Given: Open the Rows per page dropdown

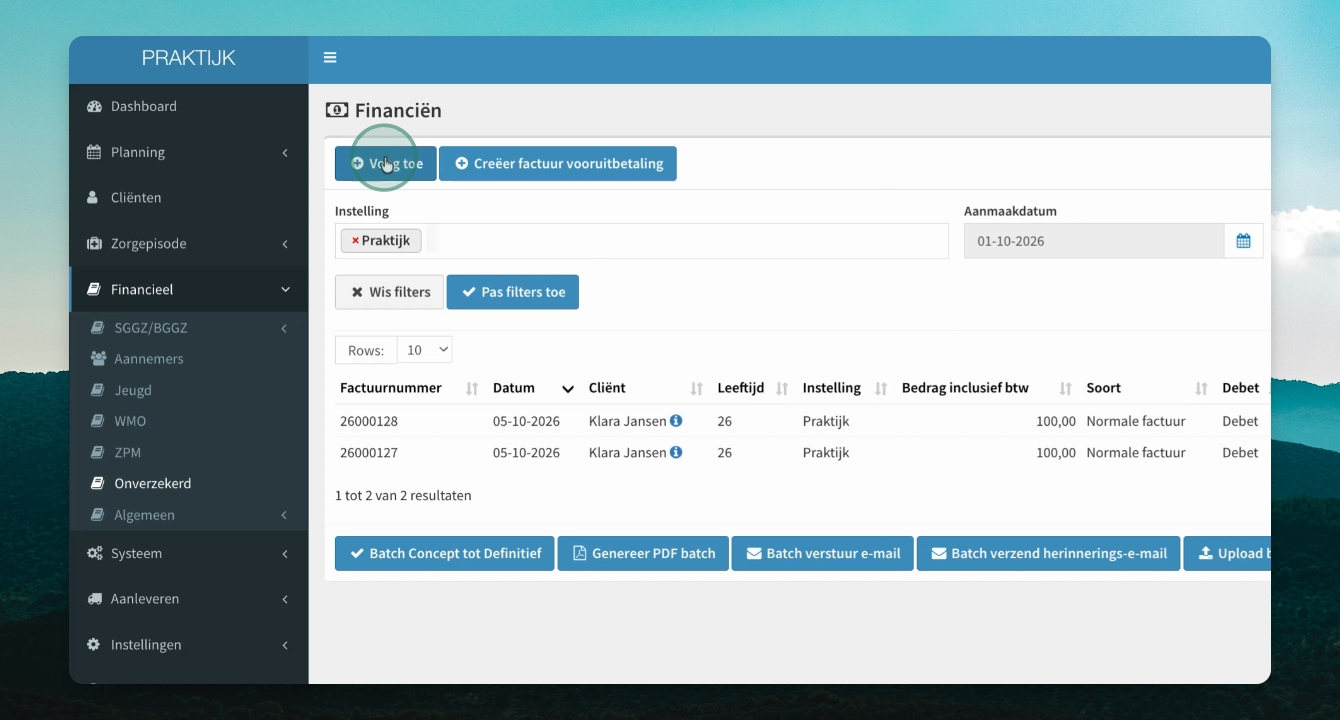Looking at the screenshot, I should click(x=425, y=350).
